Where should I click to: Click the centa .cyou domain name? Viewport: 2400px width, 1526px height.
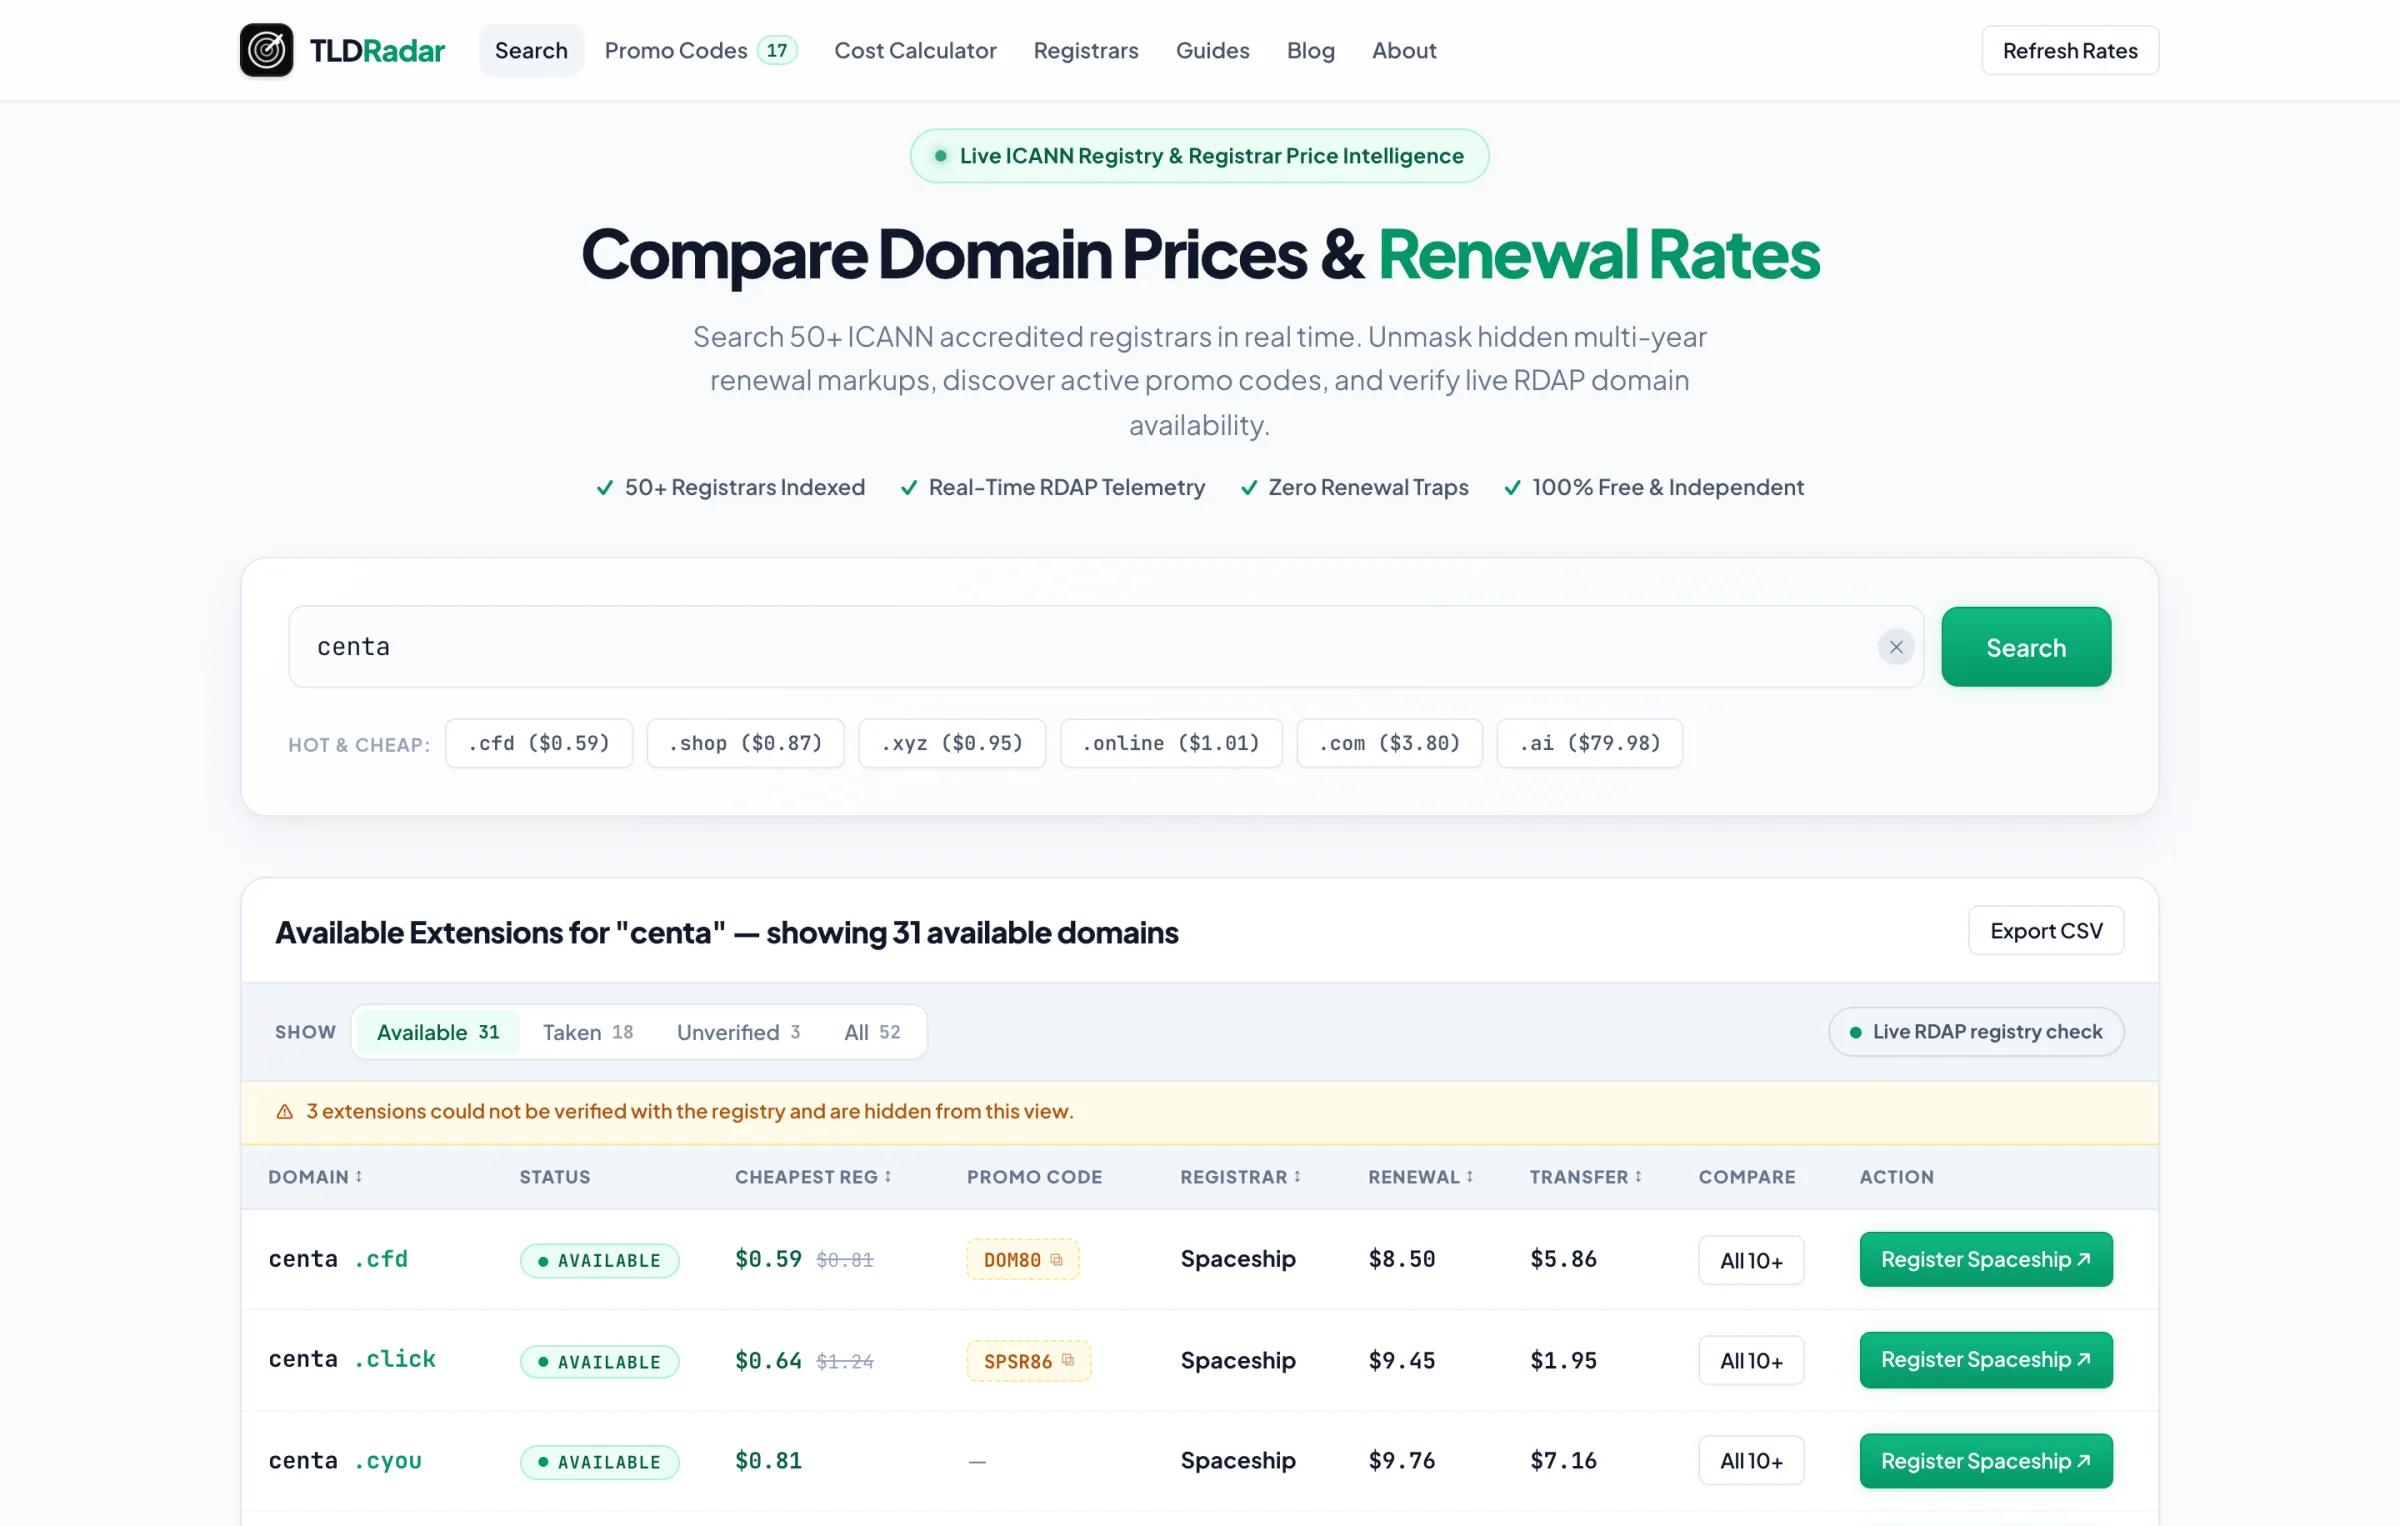click(345, 1461)
